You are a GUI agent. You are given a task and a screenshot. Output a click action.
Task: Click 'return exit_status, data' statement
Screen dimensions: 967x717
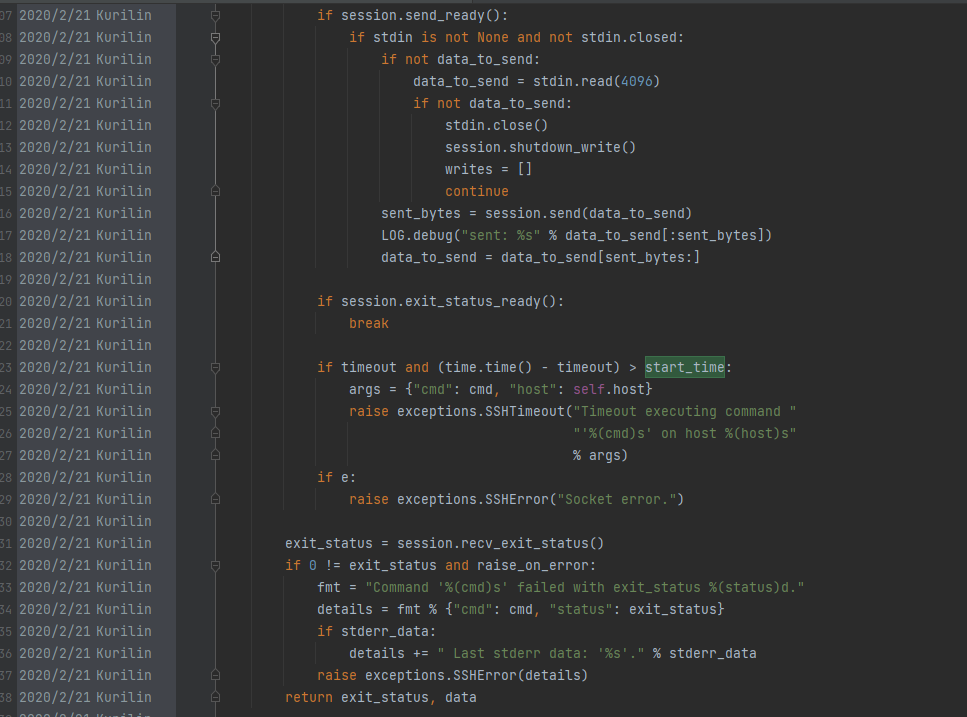click(381, 697)
